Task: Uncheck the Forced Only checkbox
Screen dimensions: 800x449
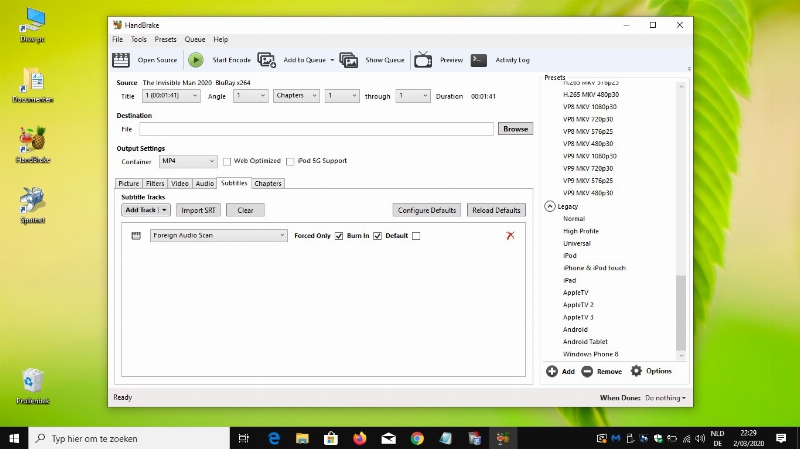Action: coord(339,236)
